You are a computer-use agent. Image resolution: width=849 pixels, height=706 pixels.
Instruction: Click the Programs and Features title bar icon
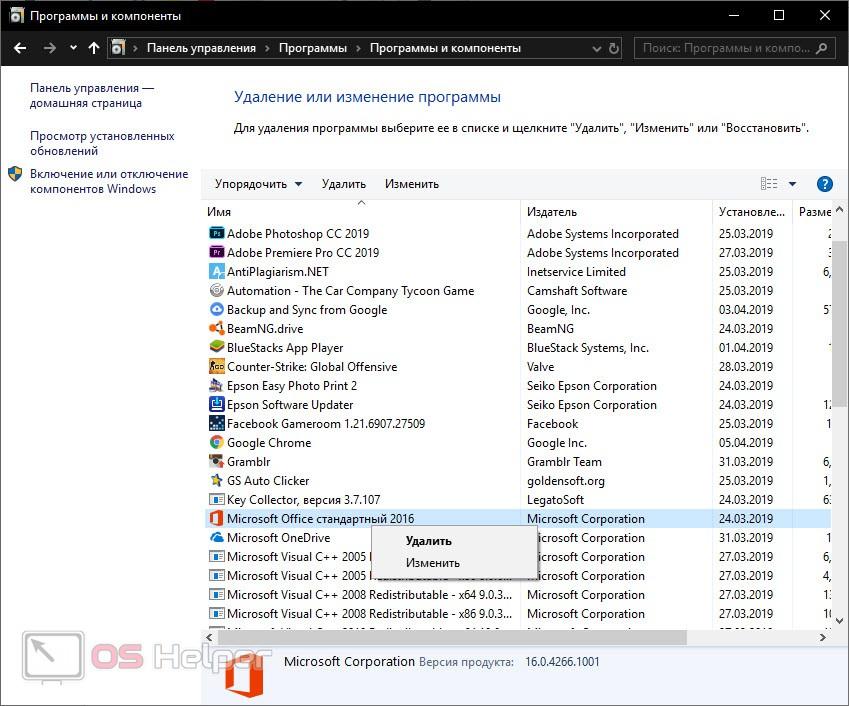[x=17, y=16]
